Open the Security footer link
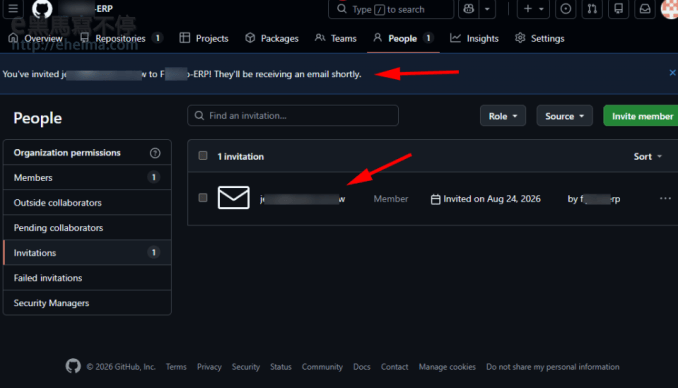Image resolution: width=678 pixels, height=388 pixels. point(246,367)
